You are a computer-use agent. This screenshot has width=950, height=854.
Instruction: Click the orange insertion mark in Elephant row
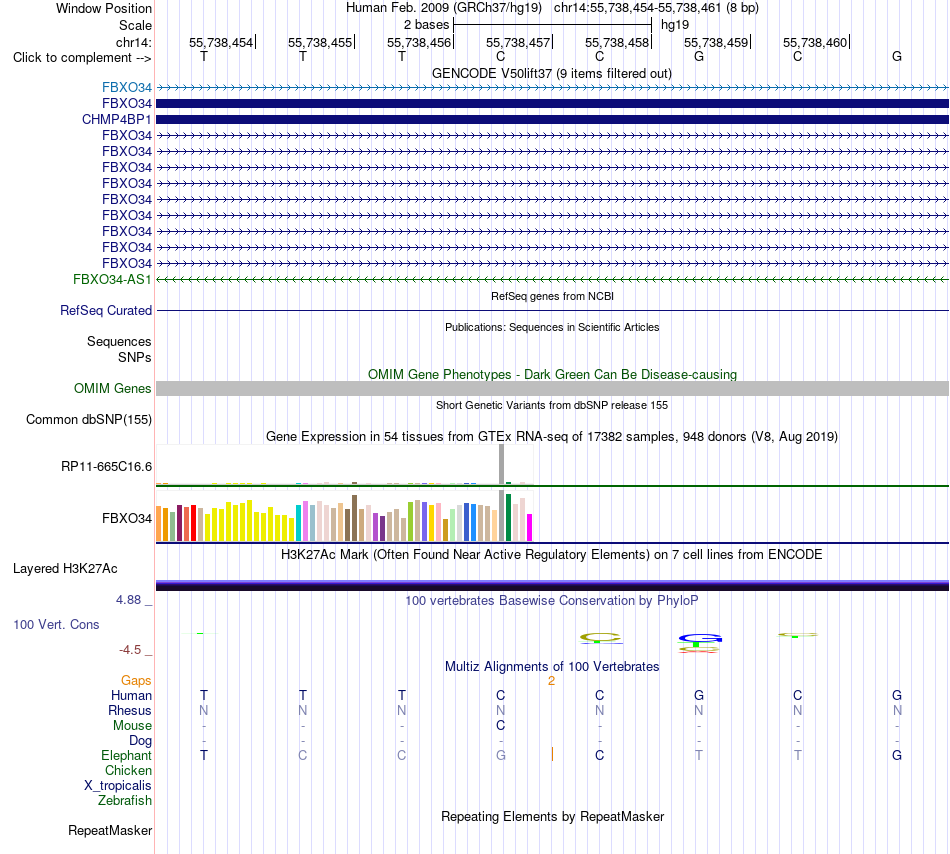click(x=552, y=754)
